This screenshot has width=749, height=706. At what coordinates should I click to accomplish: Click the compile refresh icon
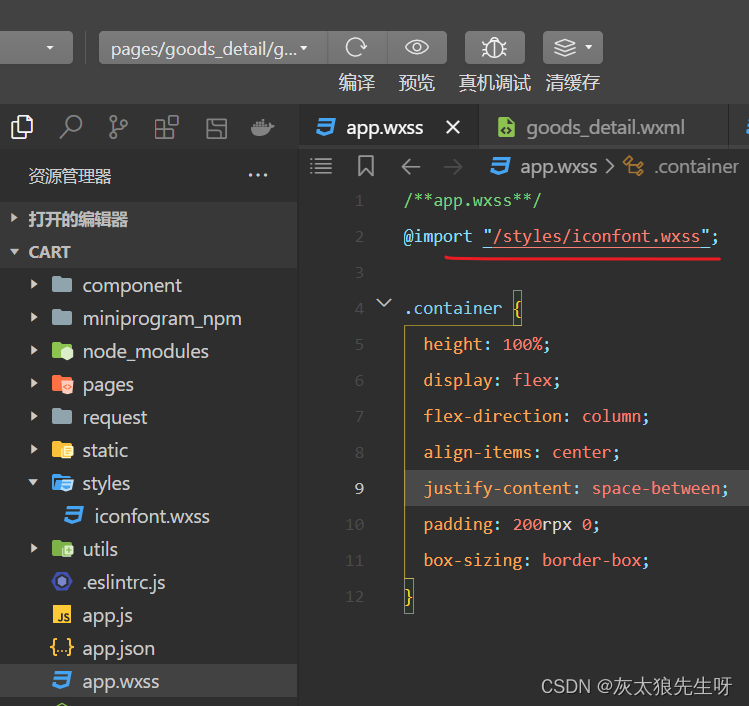pyautogui.click(x=356, y=47)
